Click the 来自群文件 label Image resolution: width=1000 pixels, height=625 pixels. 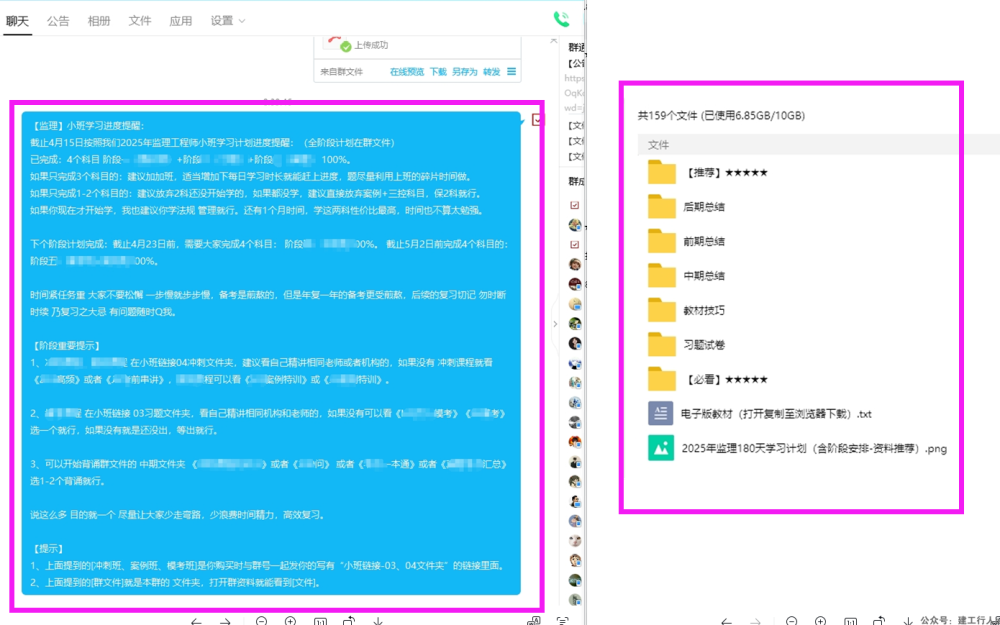click(x=341, y=72)
